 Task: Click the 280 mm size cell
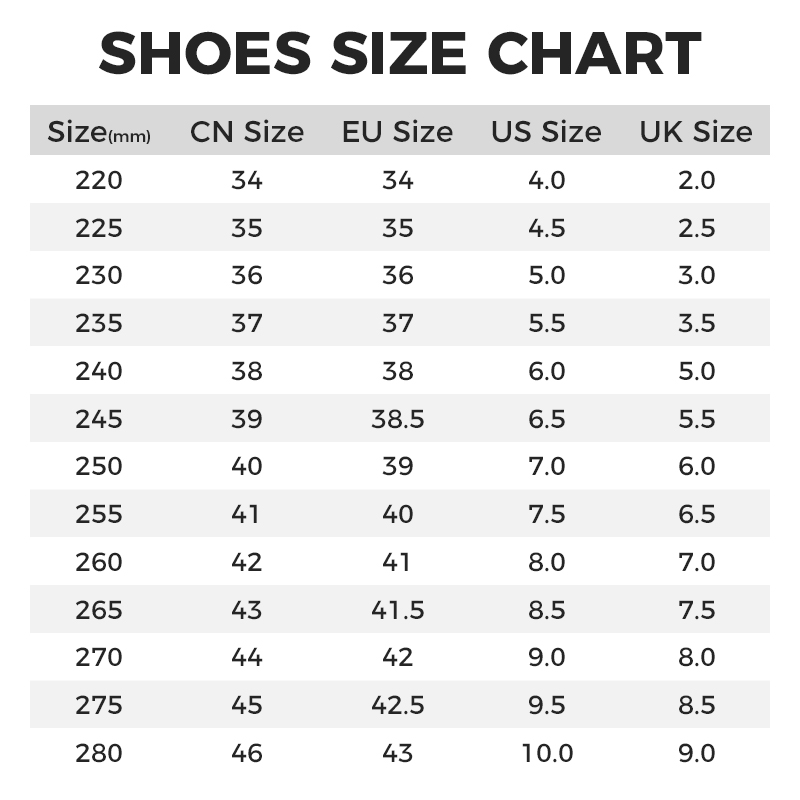(x=99, y=753)
